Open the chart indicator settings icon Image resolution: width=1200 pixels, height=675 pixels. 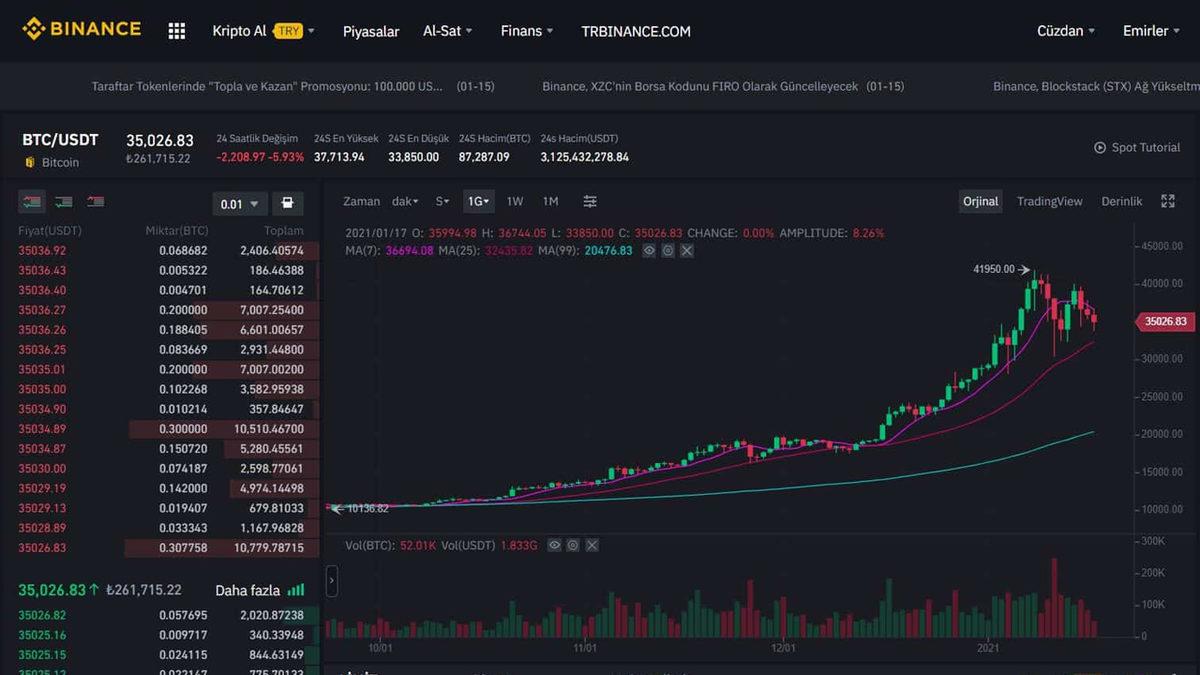click(x=590, y=201)
